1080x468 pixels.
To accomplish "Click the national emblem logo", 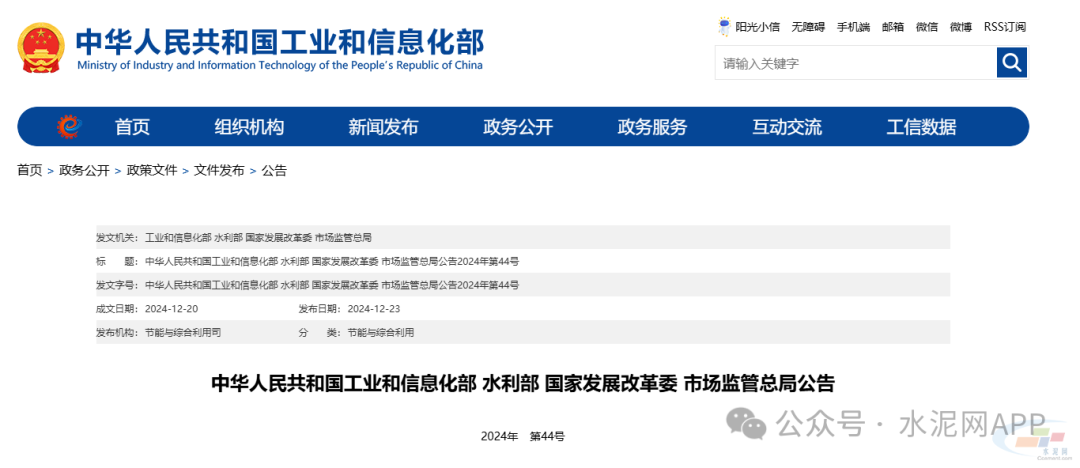I will click(41, 49).
